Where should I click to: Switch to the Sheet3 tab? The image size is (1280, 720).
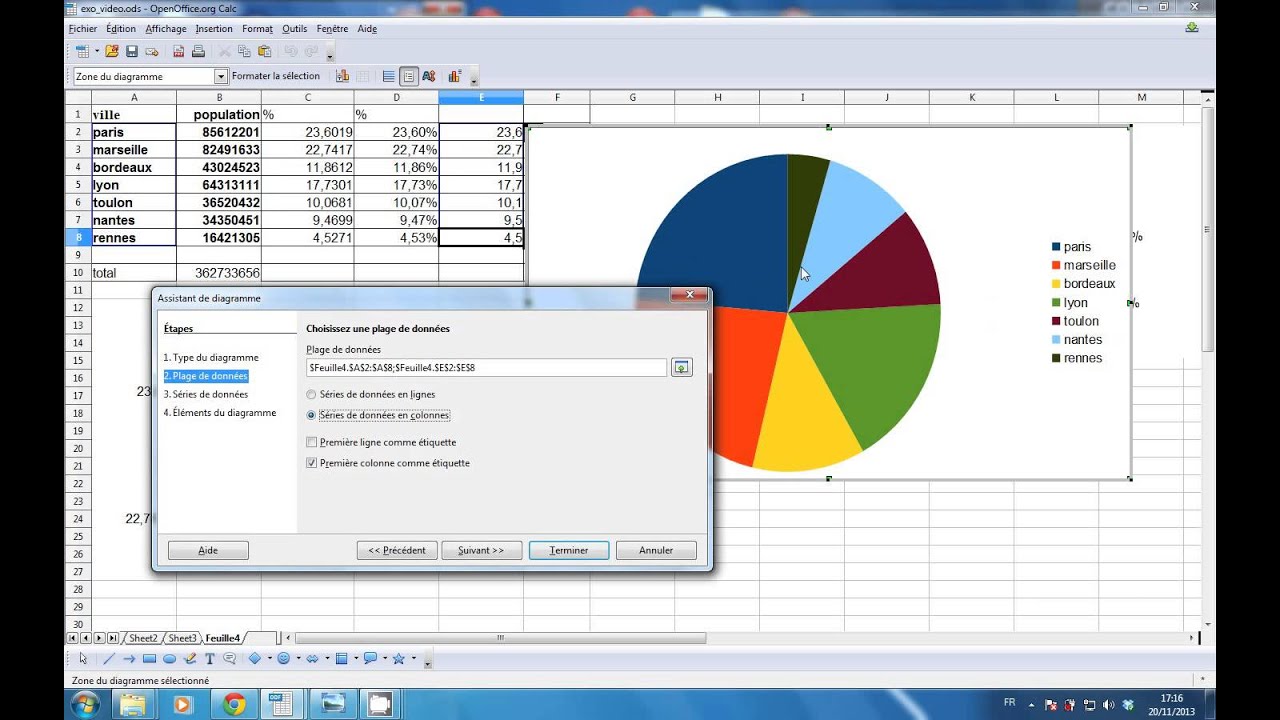pyautogui.click(x=182, y=638)
